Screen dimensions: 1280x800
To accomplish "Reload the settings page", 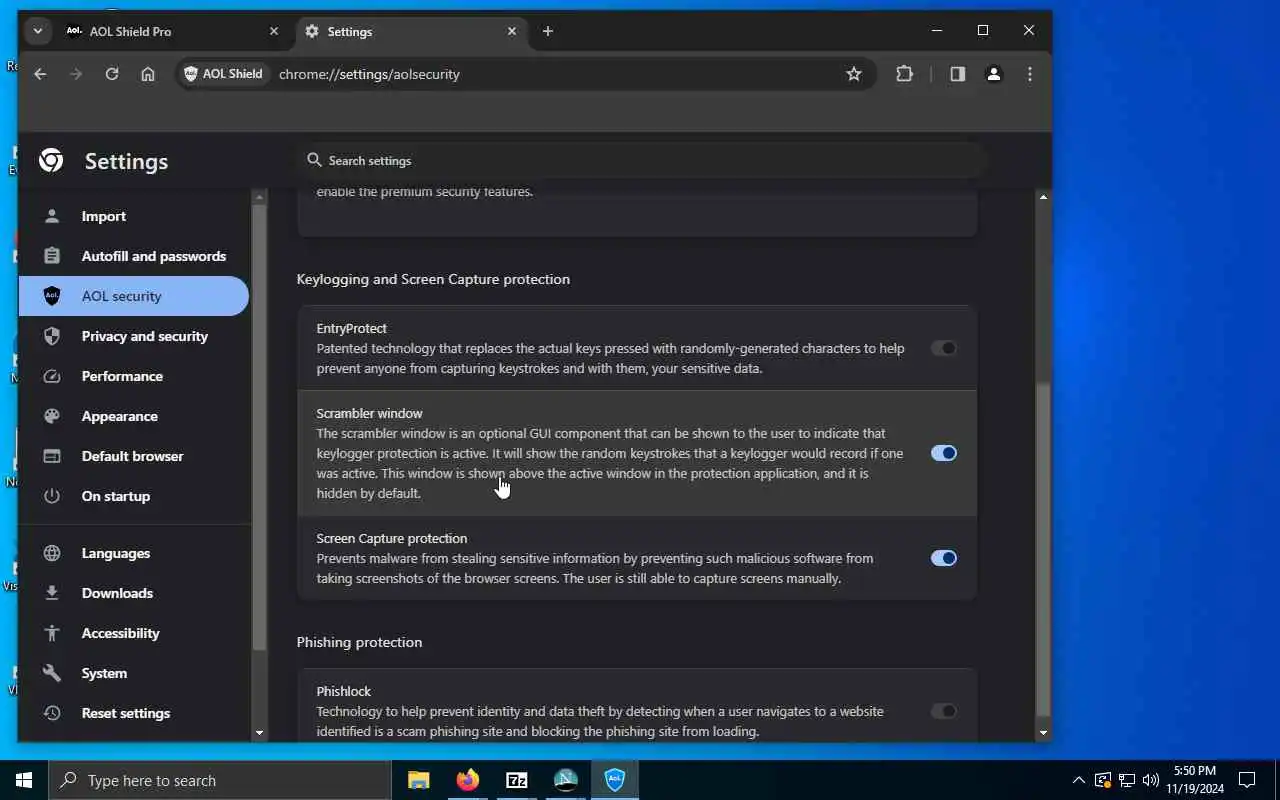I will tap(112, 74).
